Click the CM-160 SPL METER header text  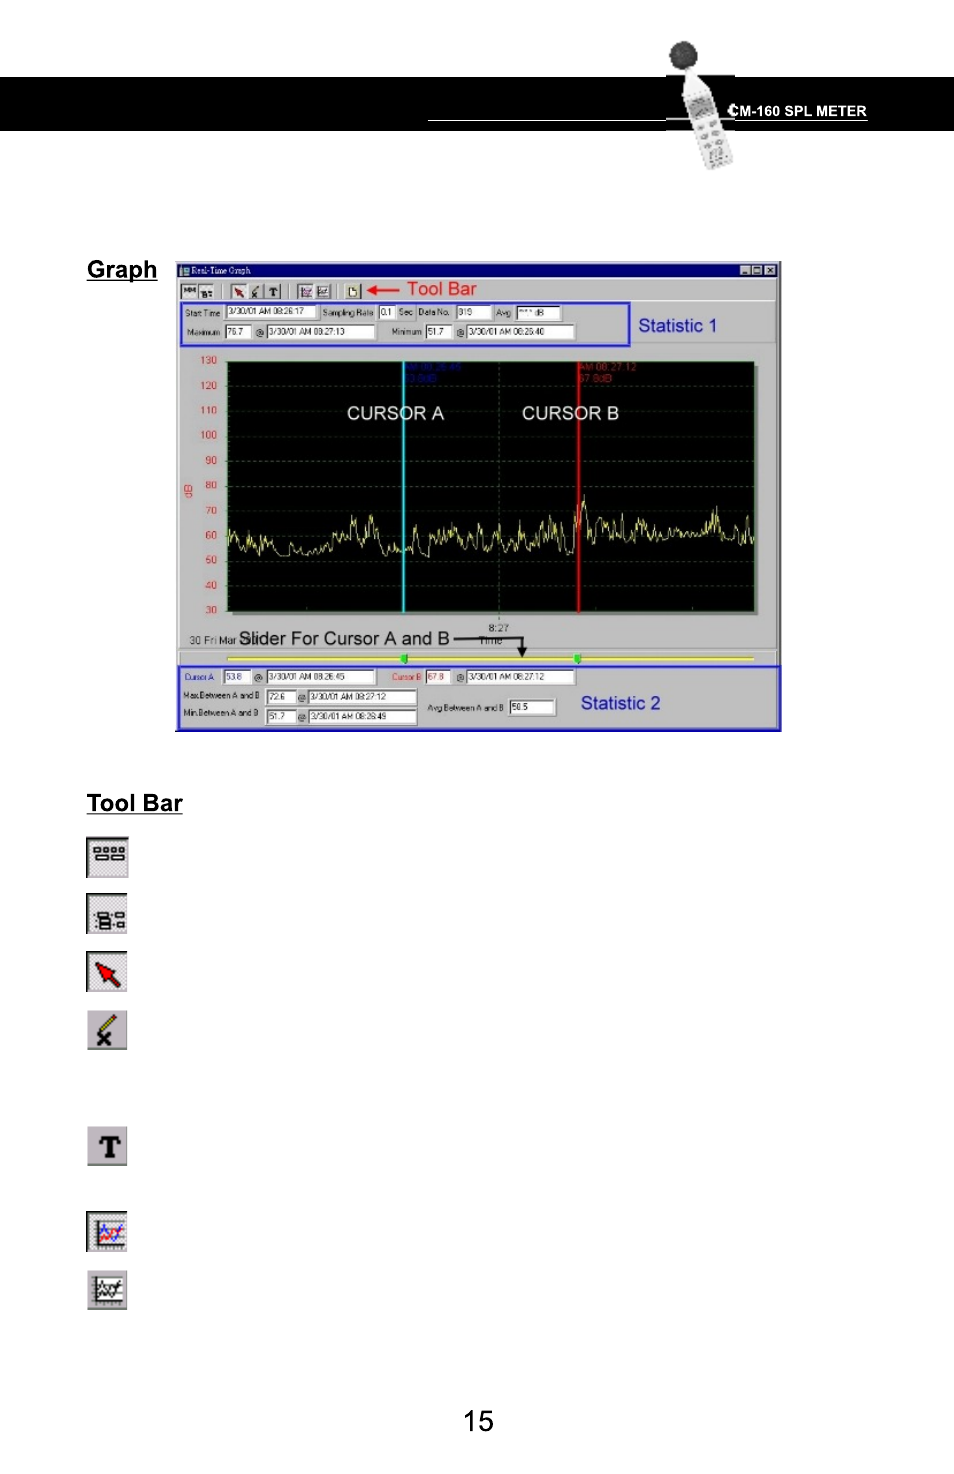[x=797, y=111]
